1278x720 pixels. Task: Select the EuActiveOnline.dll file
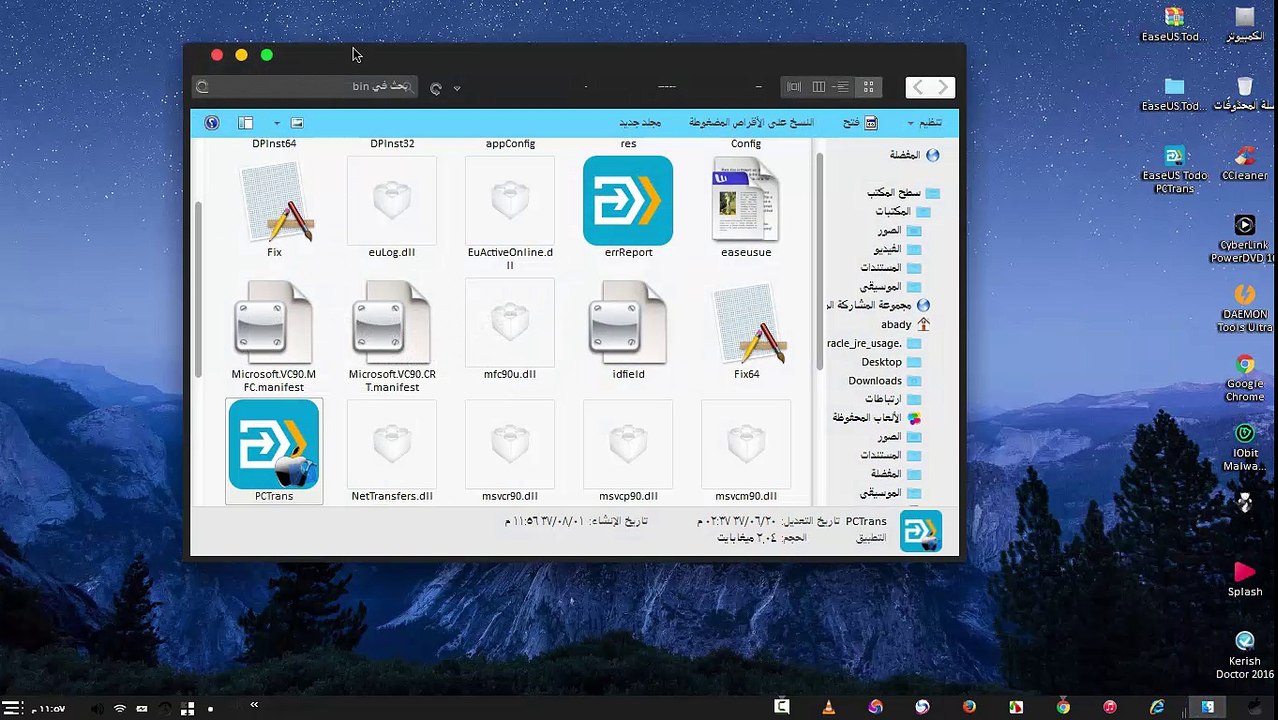pos(510,213)
